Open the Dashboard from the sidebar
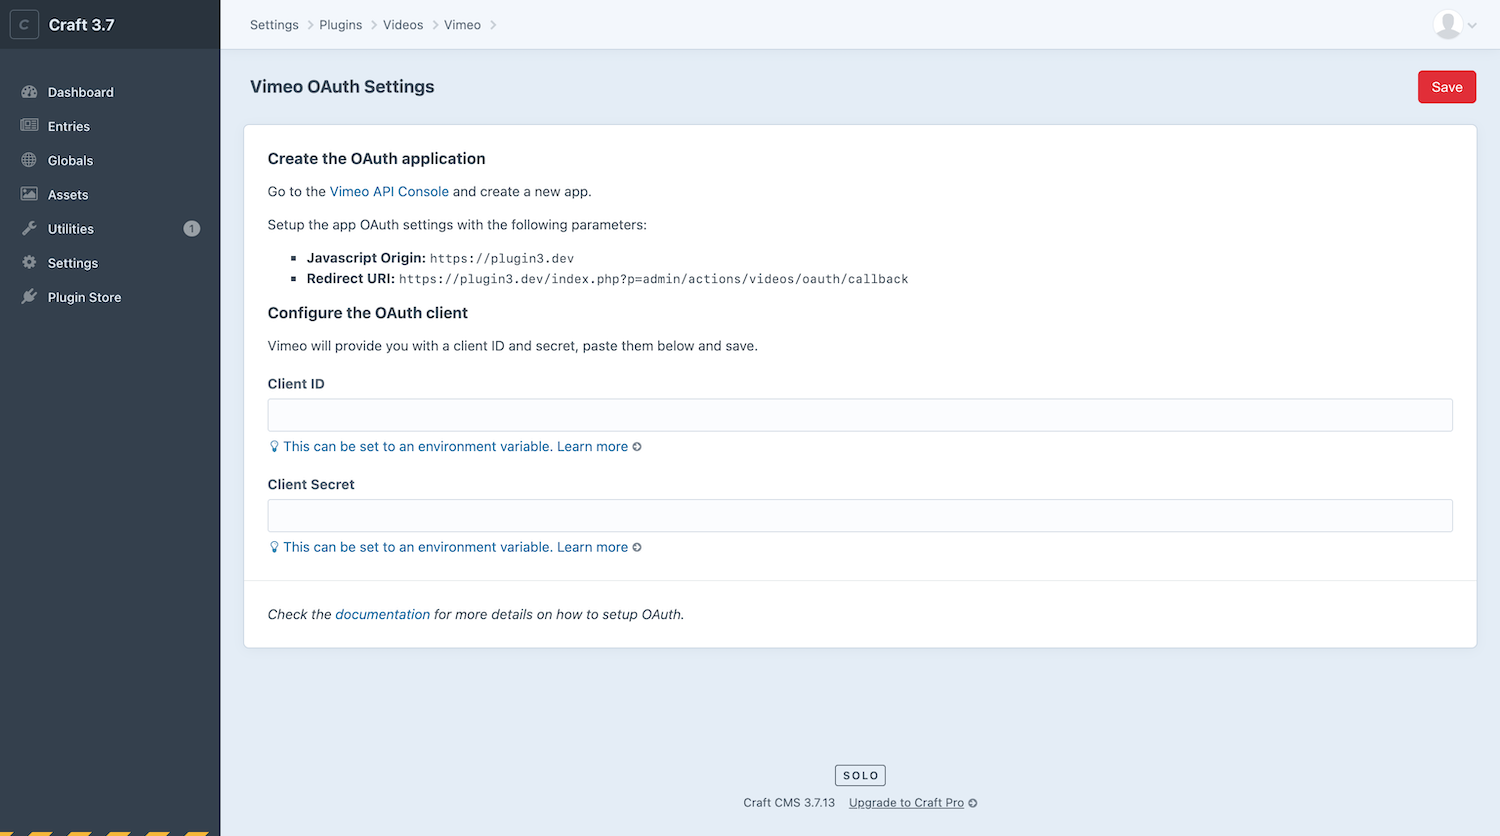This screenshot has width=1500, height=836. (x=80, y=91)
